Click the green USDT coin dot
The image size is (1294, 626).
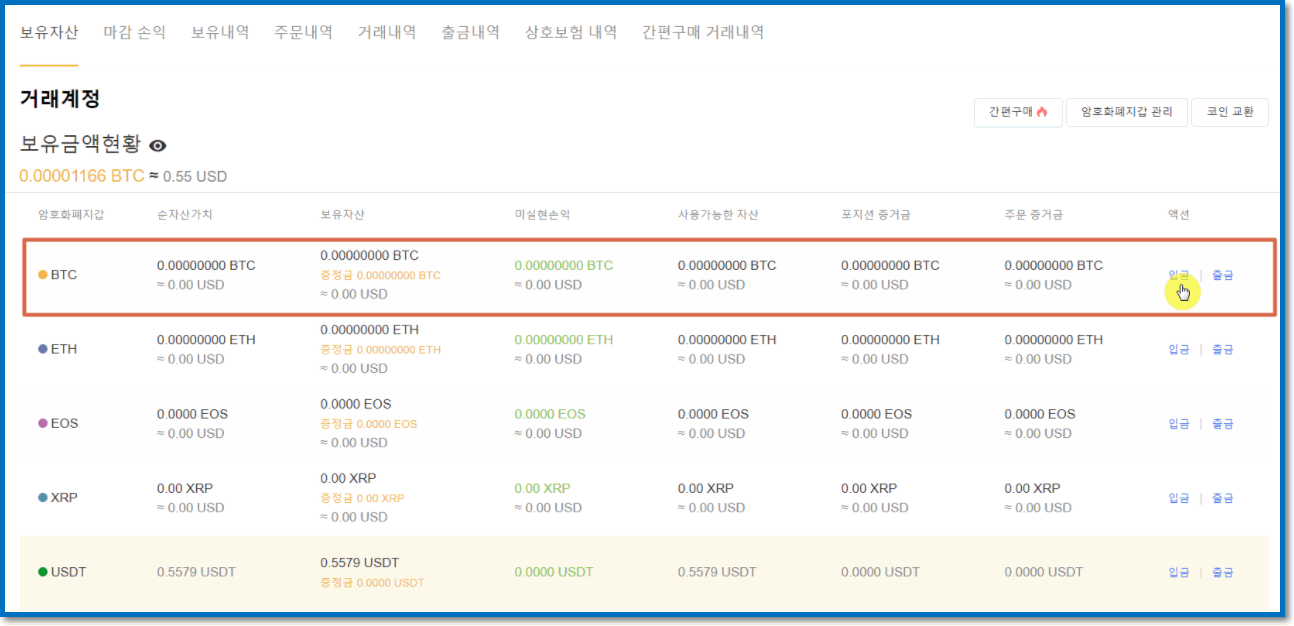tap(42, 572)
